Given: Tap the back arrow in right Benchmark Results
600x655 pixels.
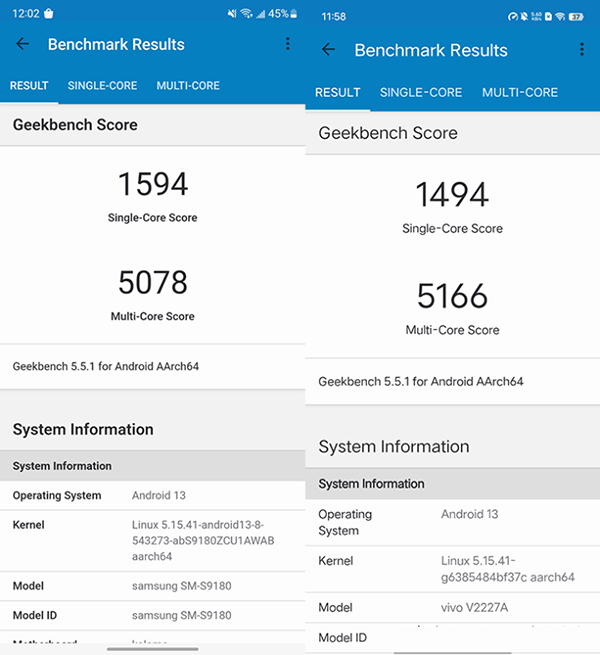Looking at the screenshot, I should tap(328, 50).
